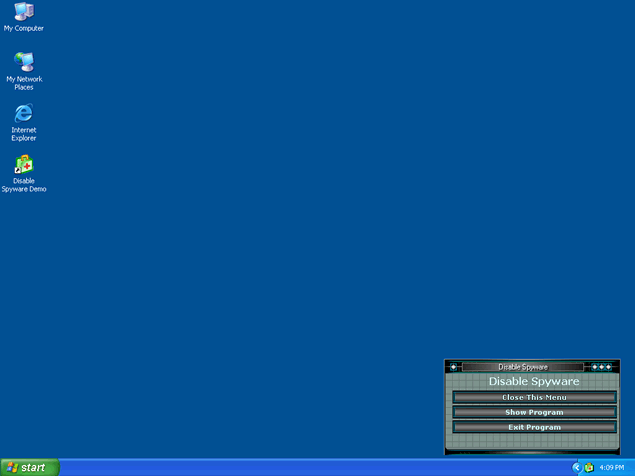Select the My Network Places icon
Image resolution: width=635 pixels, height=476 pixels.
pyautogui.click(x=23, y=62)
